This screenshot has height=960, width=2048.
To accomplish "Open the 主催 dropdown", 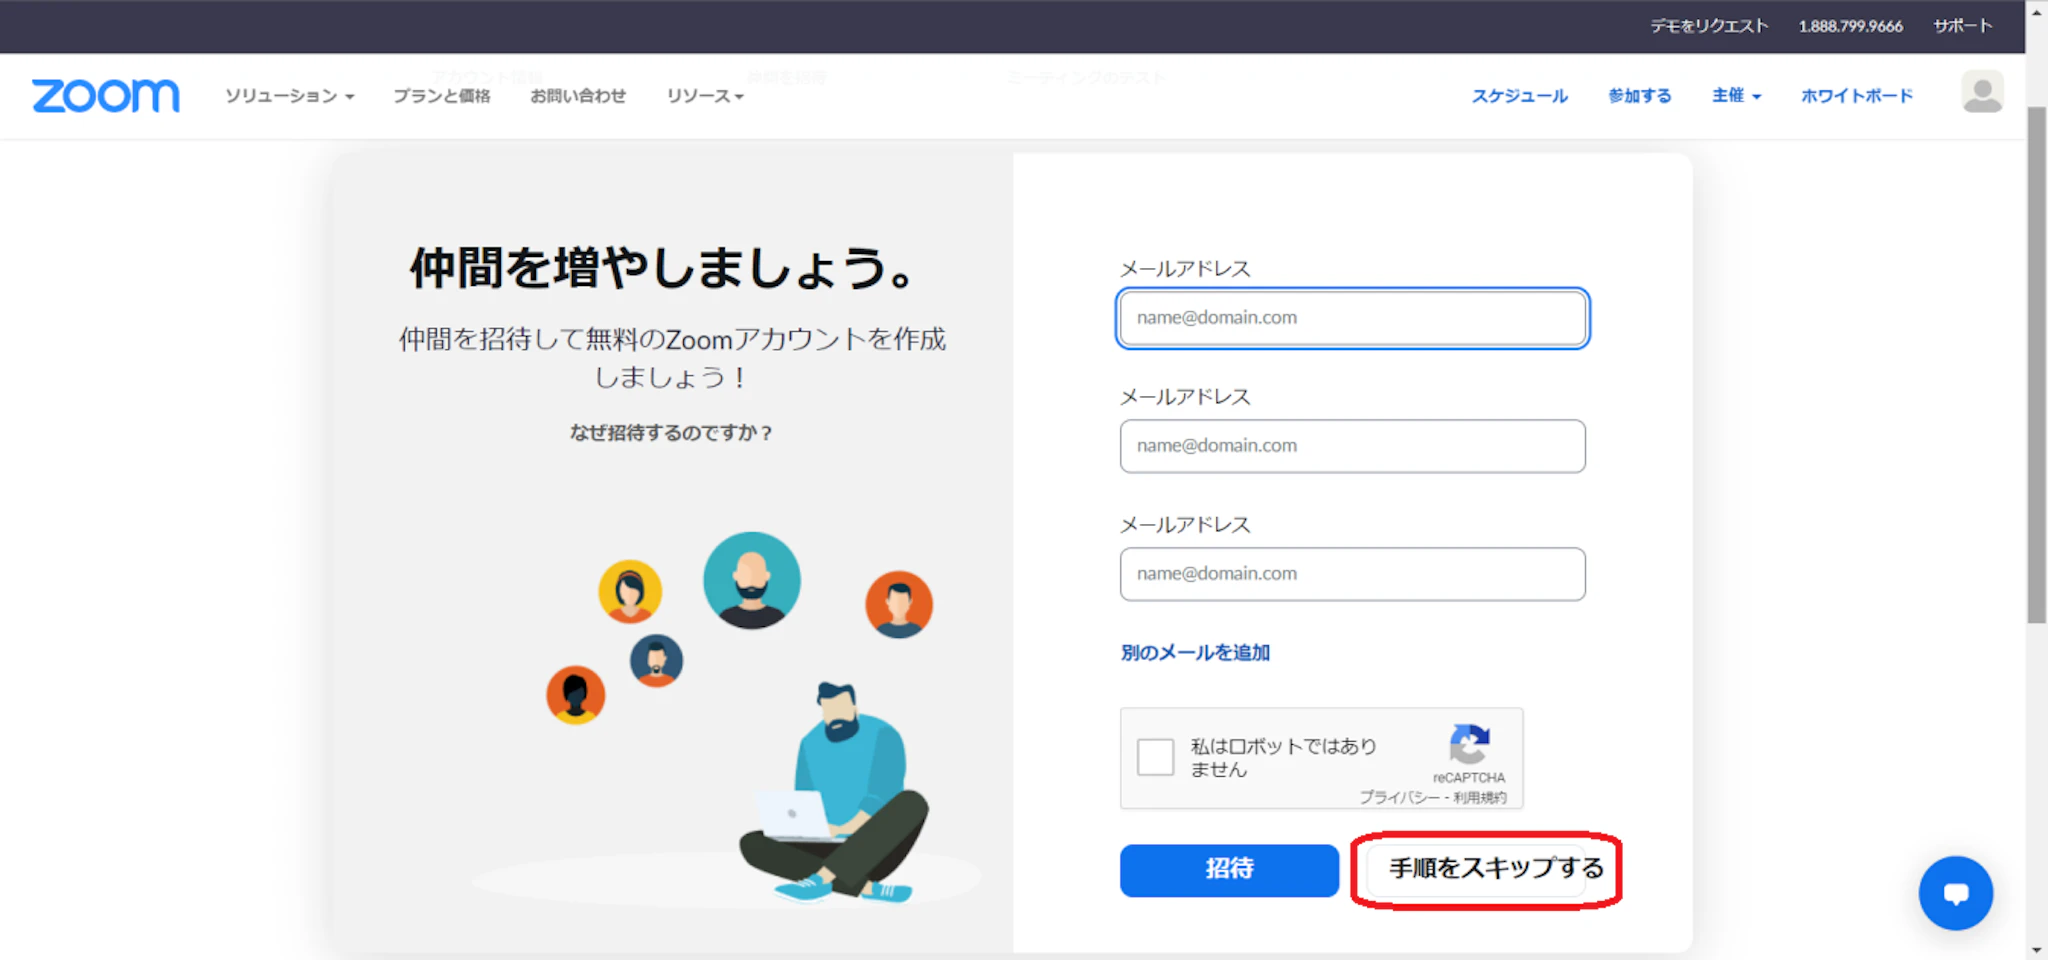I will coord(1735,96).
